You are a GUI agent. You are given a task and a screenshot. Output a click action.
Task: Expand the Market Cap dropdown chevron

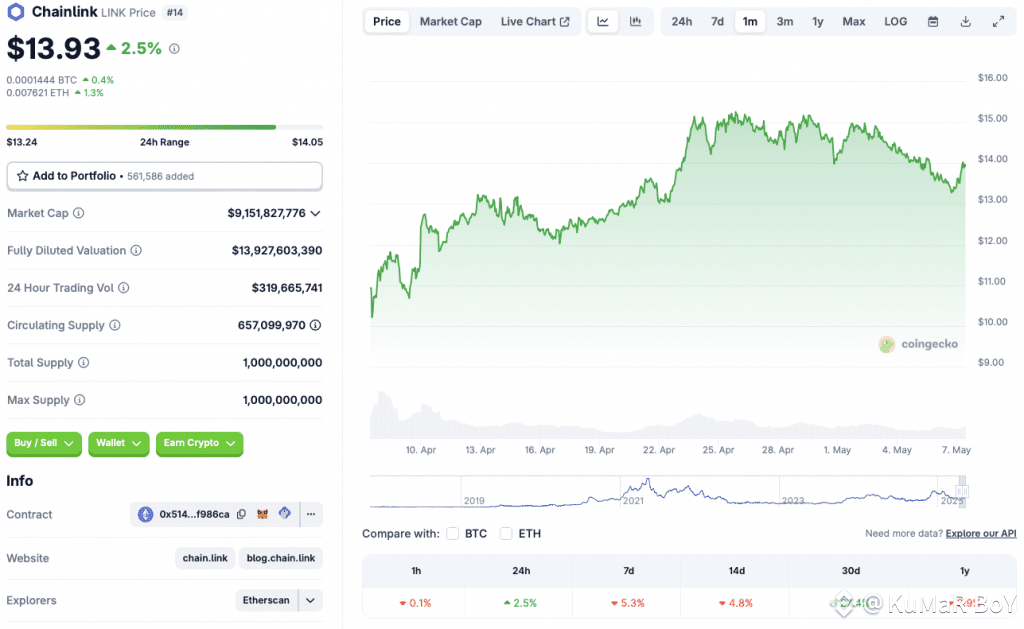(315, 213)
